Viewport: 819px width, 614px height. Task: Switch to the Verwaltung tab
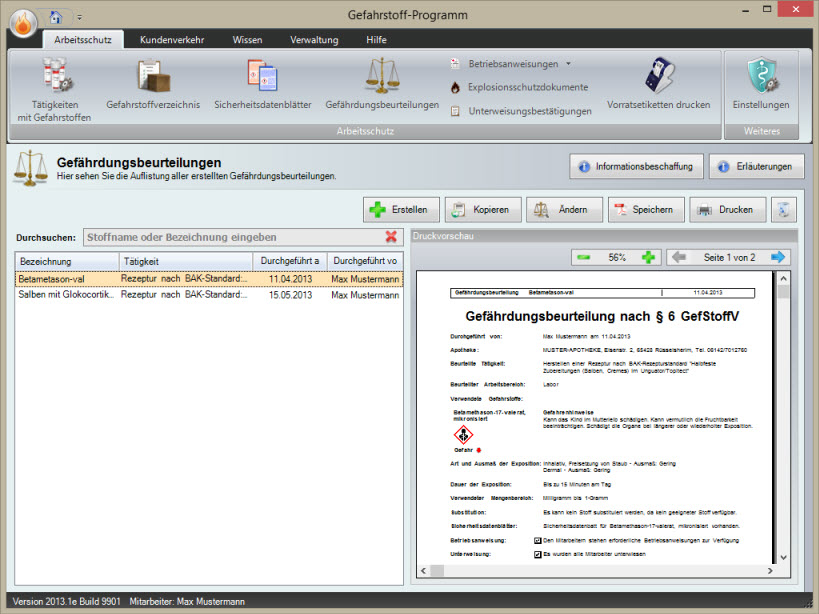tap(314, 40)
